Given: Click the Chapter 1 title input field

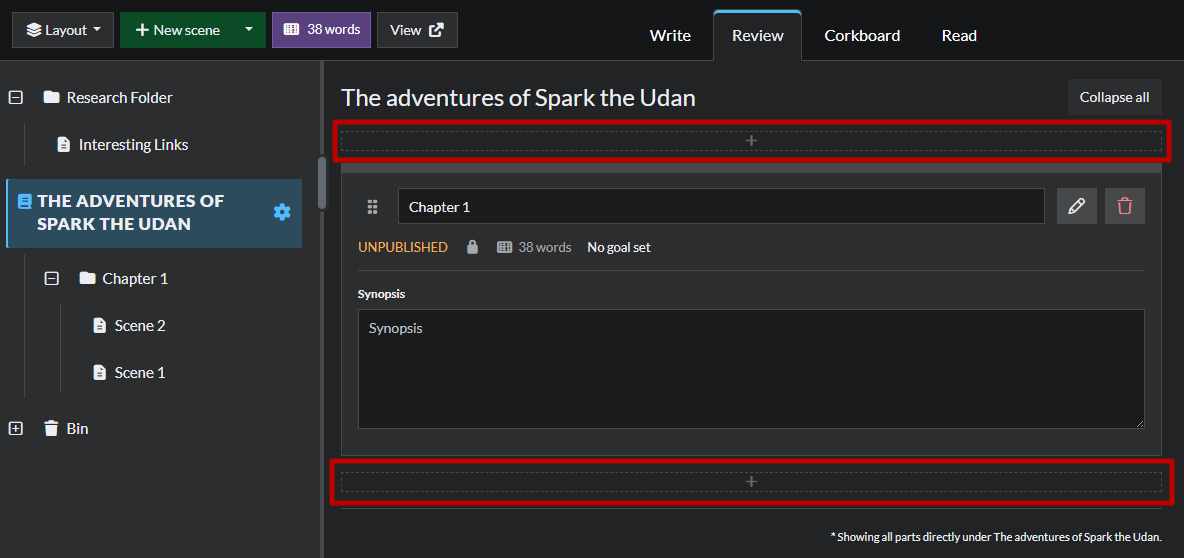Looking at the screenshot, I should (x=721, y=206).
